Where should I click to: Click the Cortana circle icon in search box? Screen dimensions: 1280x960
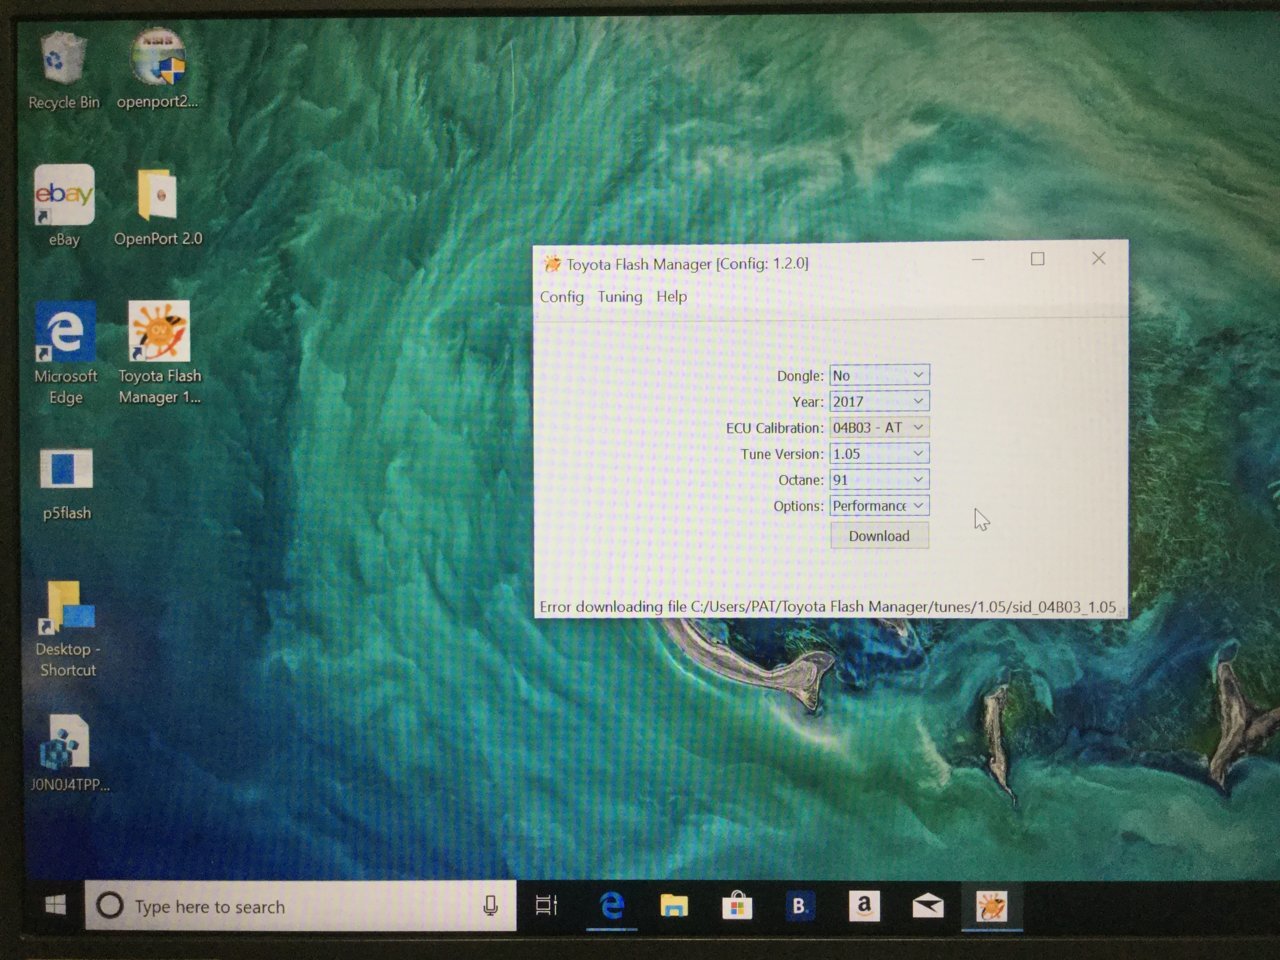click(109, 906)
